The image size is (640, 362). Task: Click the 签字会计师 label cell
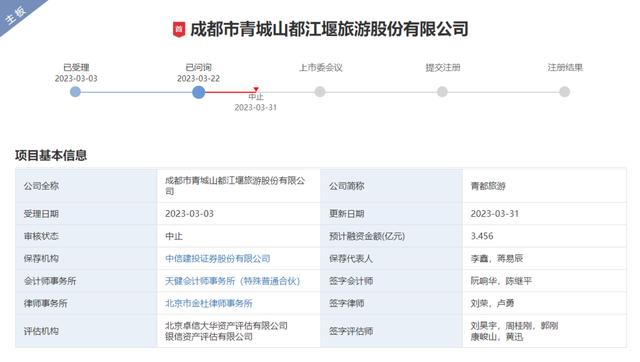coord(392,281)
